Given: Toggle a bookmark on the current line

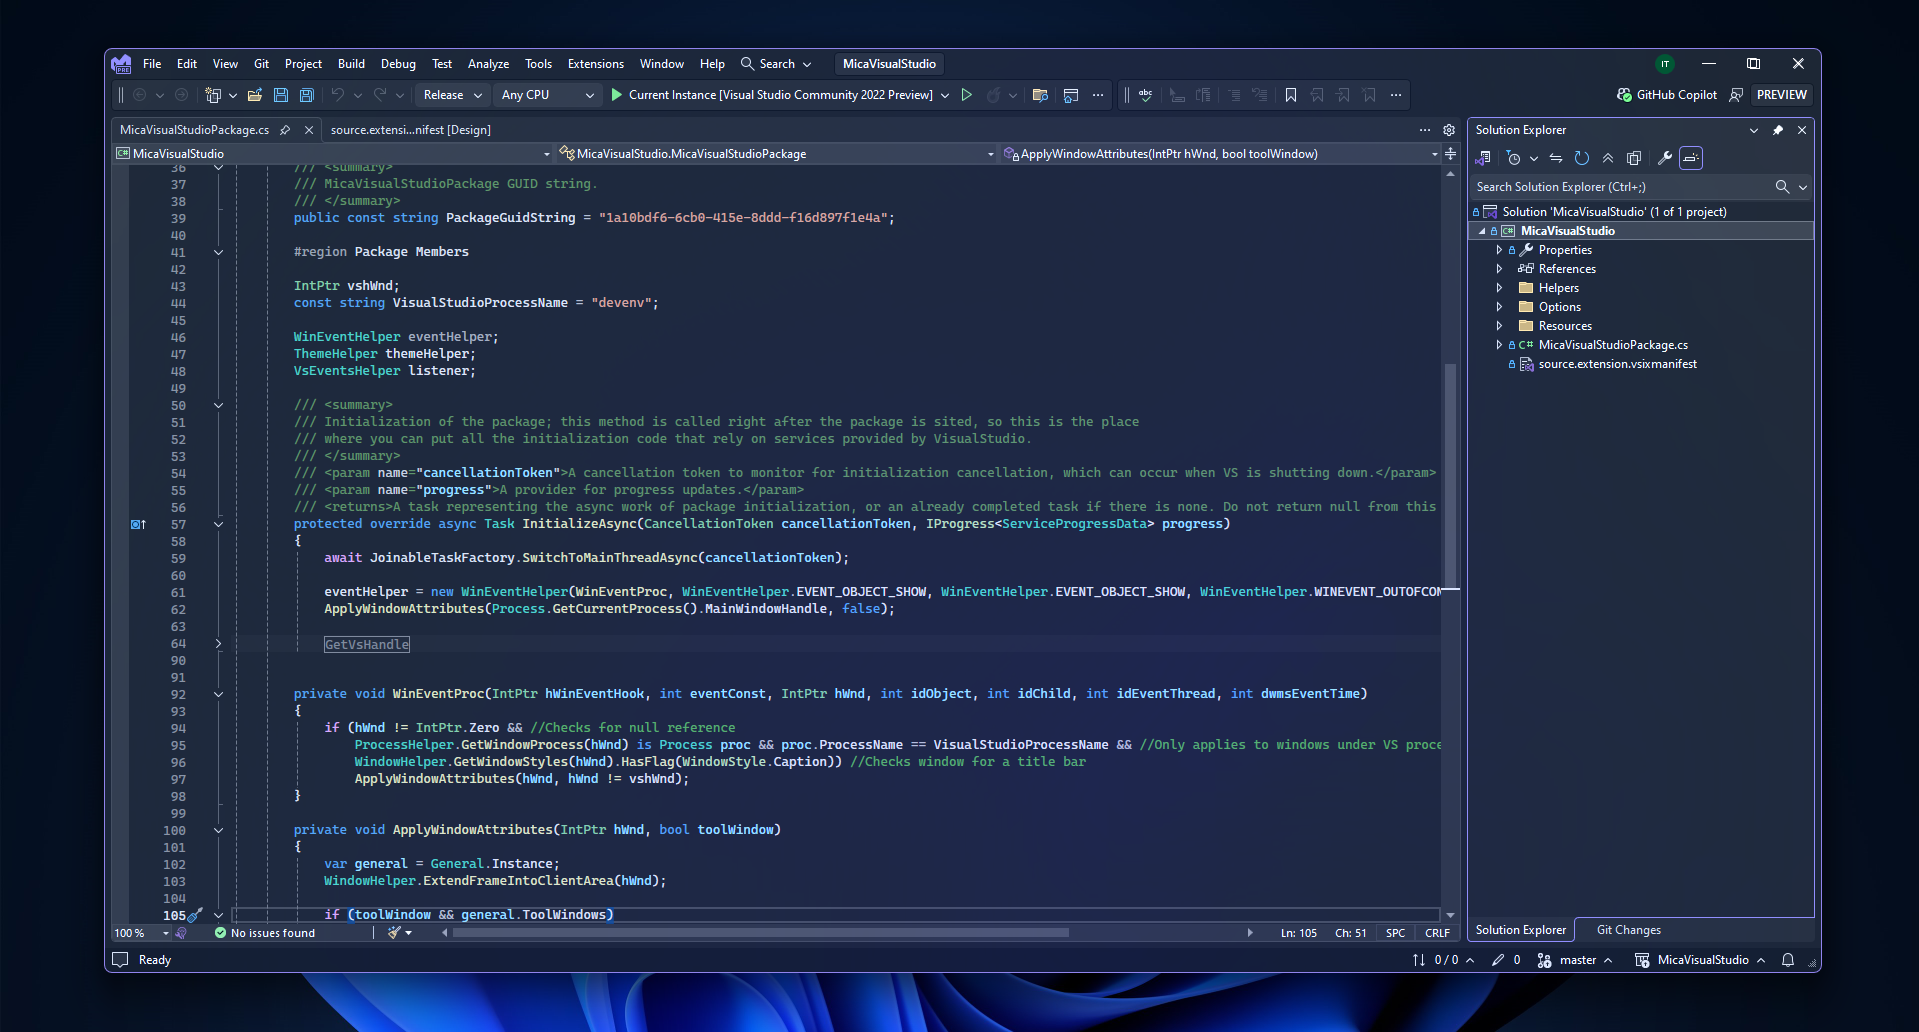Looking at the screenshot, I should pos(1291,94).
